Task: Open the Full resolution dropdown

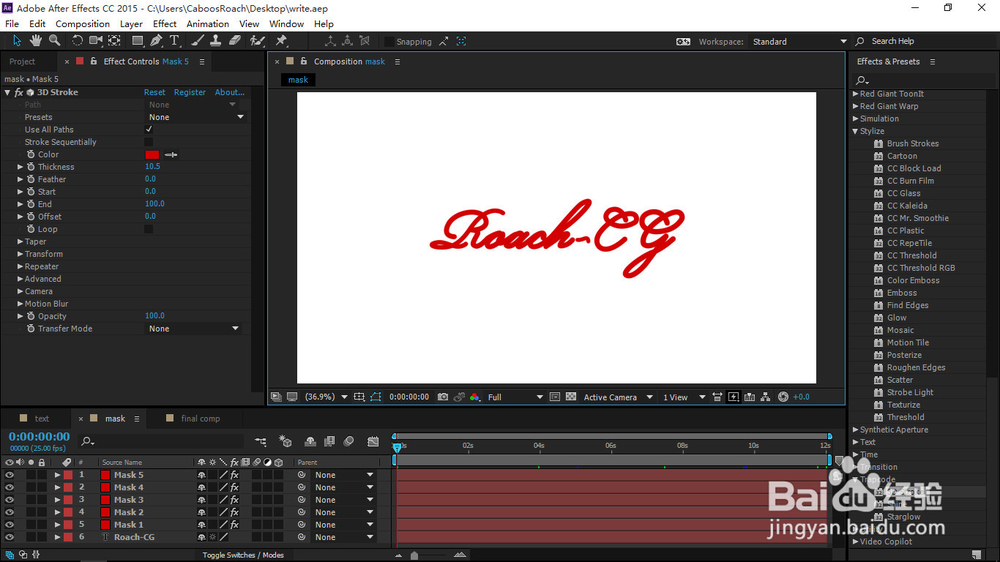Action: [515, 397]
